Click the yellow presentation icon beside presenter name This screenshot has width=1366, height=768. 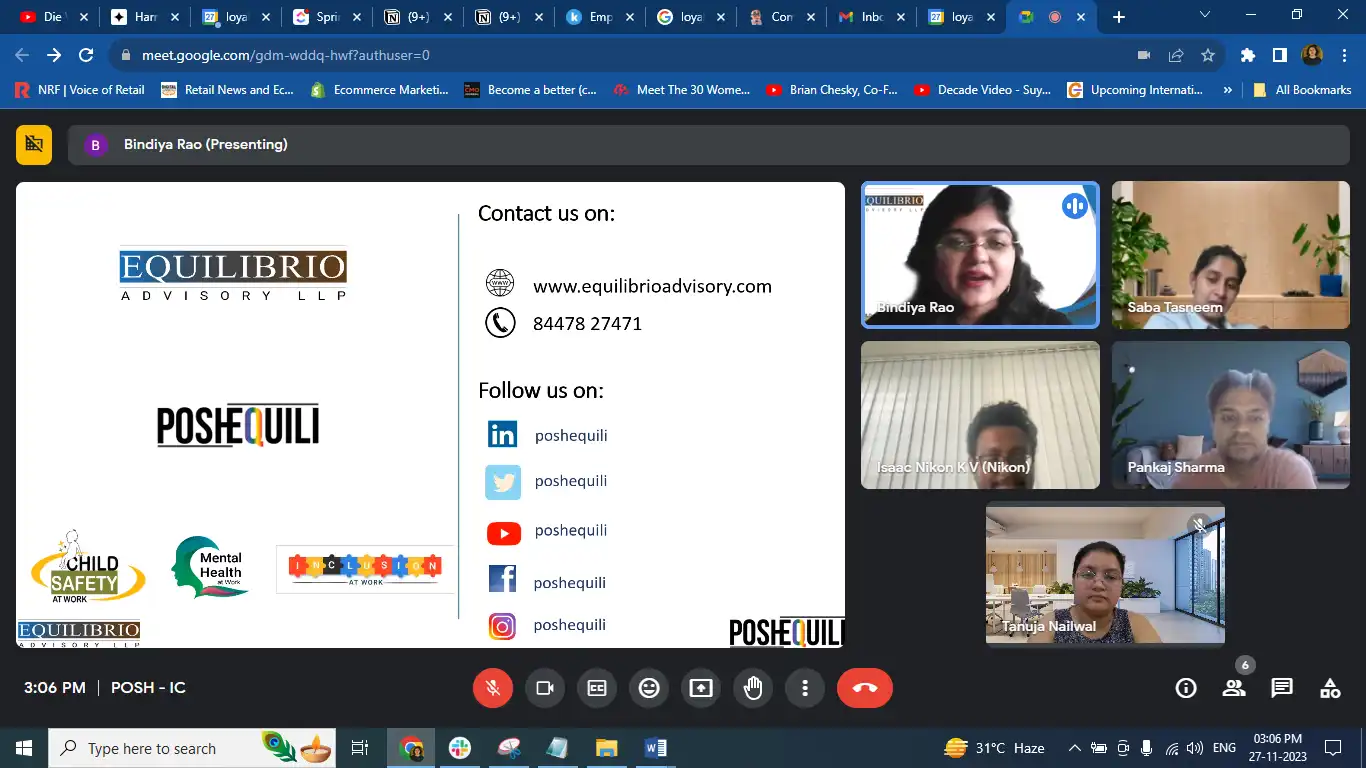pyautogui.click(x=34, y=144)
